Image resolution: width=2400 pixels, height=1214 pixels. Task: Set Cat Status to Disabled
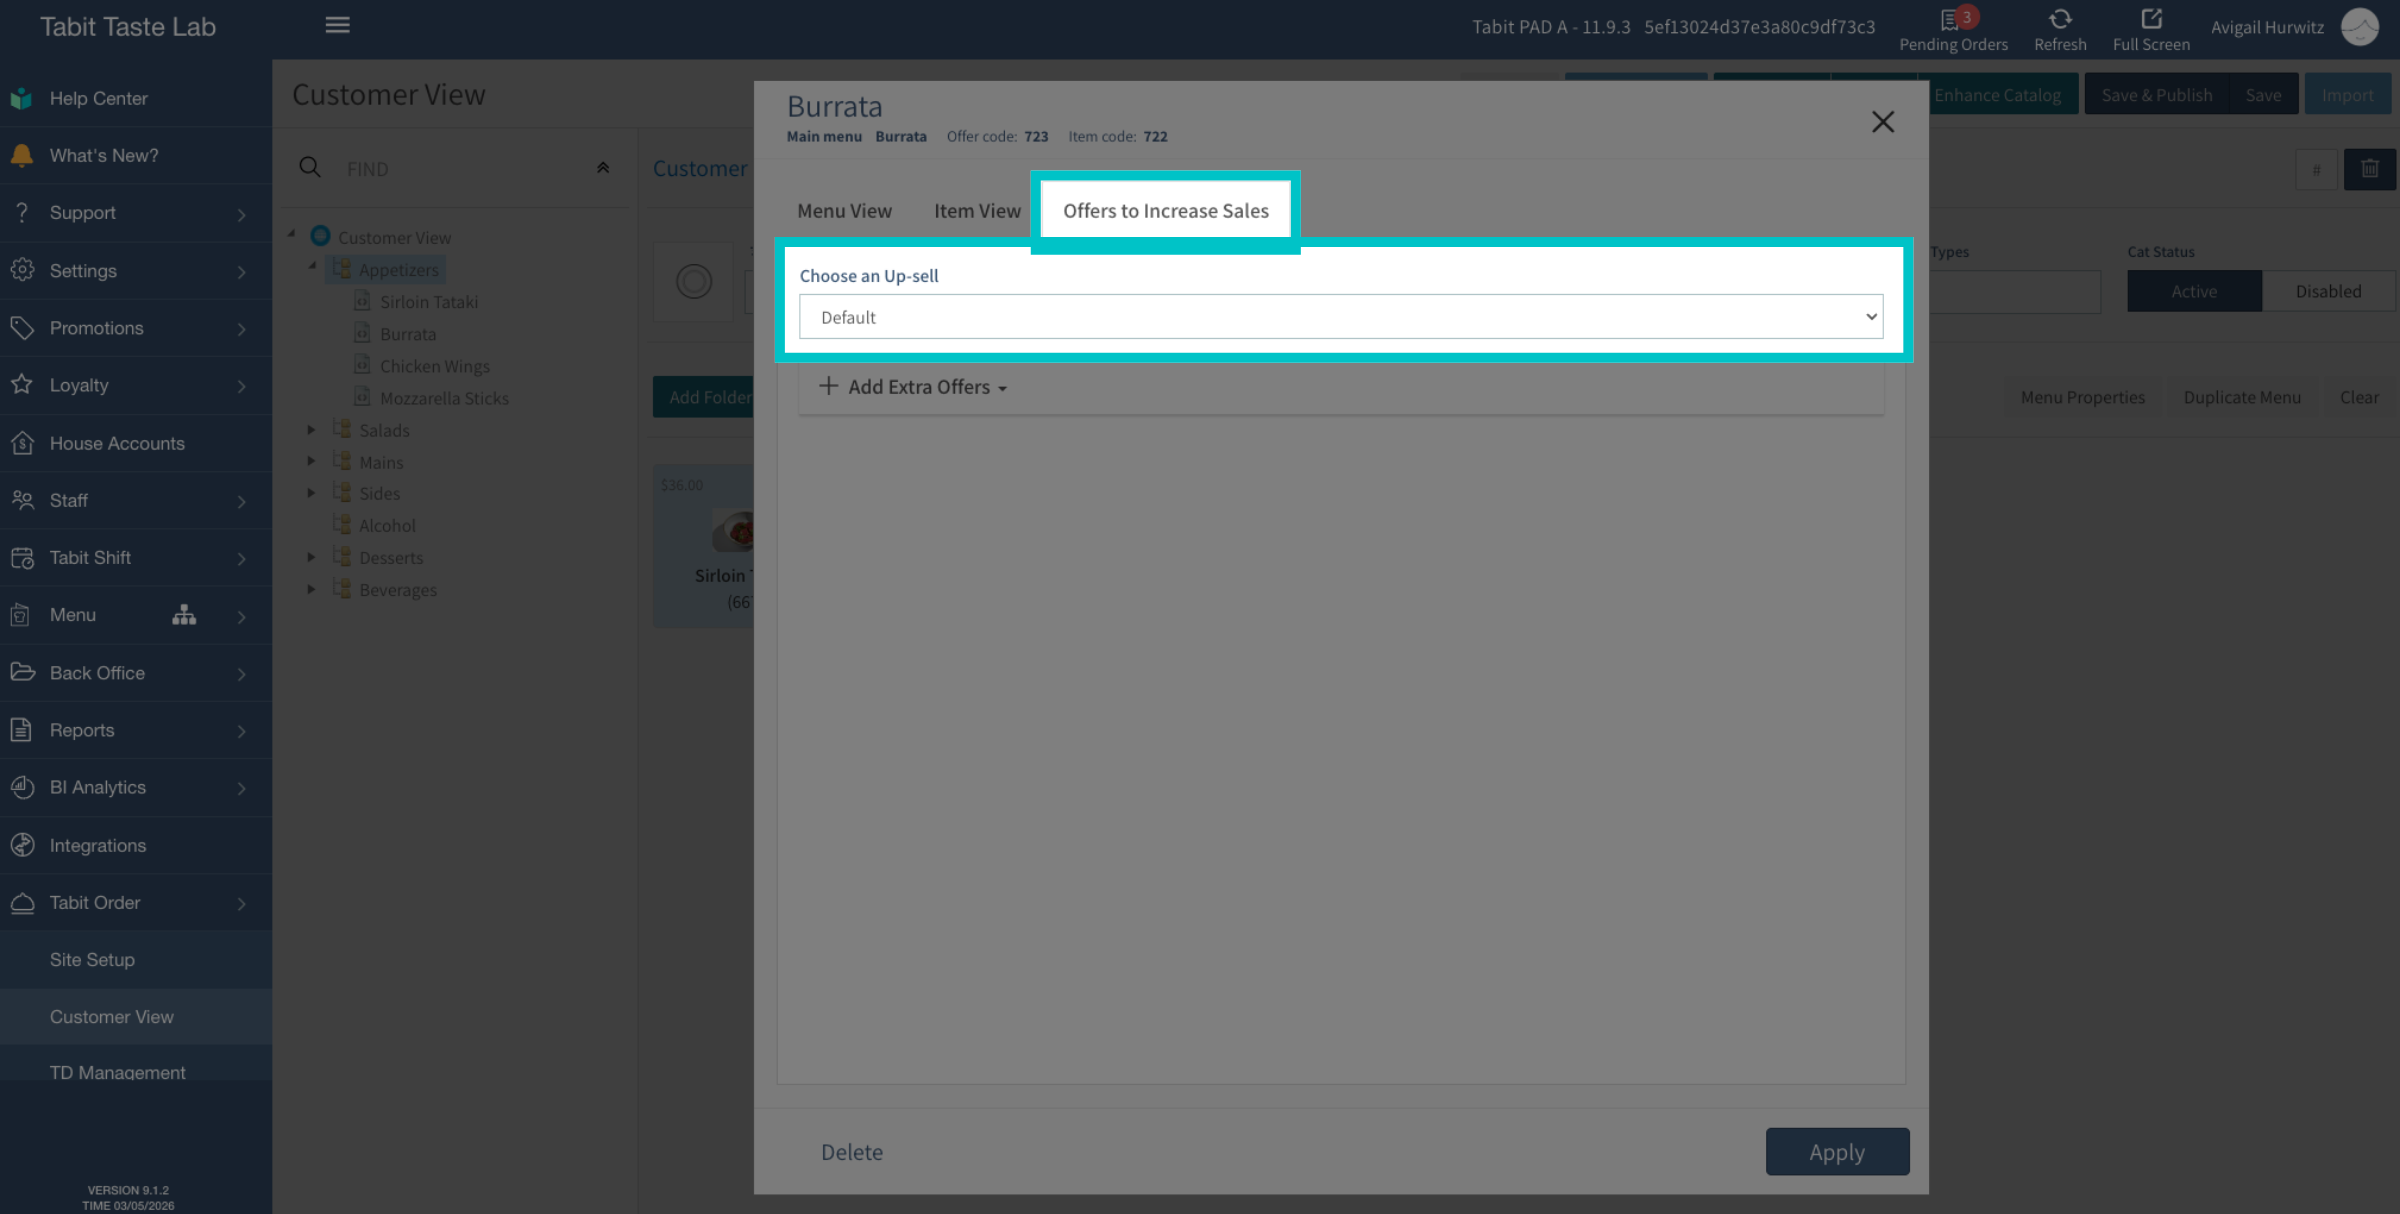(x=2328, y=291)
